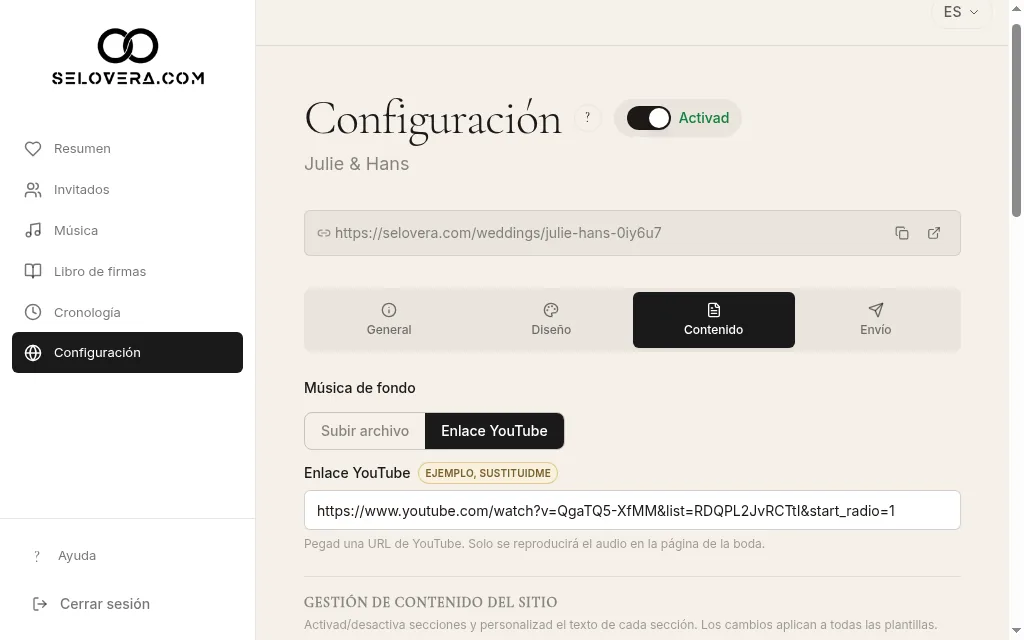The height and width of the screenshot is (640, 1024).
Task: Click the Julie & Hans subtitle text
Action: point(357,164)
